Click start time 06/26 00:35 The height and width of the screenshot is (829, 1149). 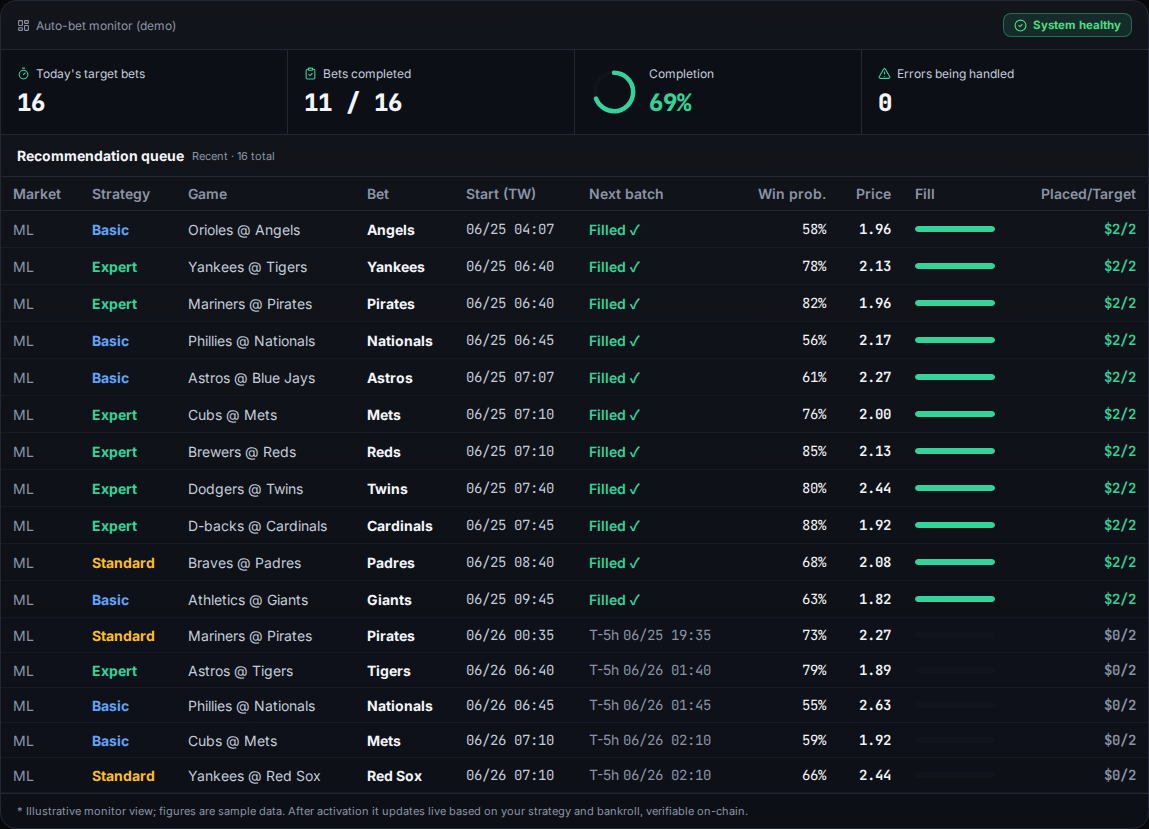coord(510,635)
